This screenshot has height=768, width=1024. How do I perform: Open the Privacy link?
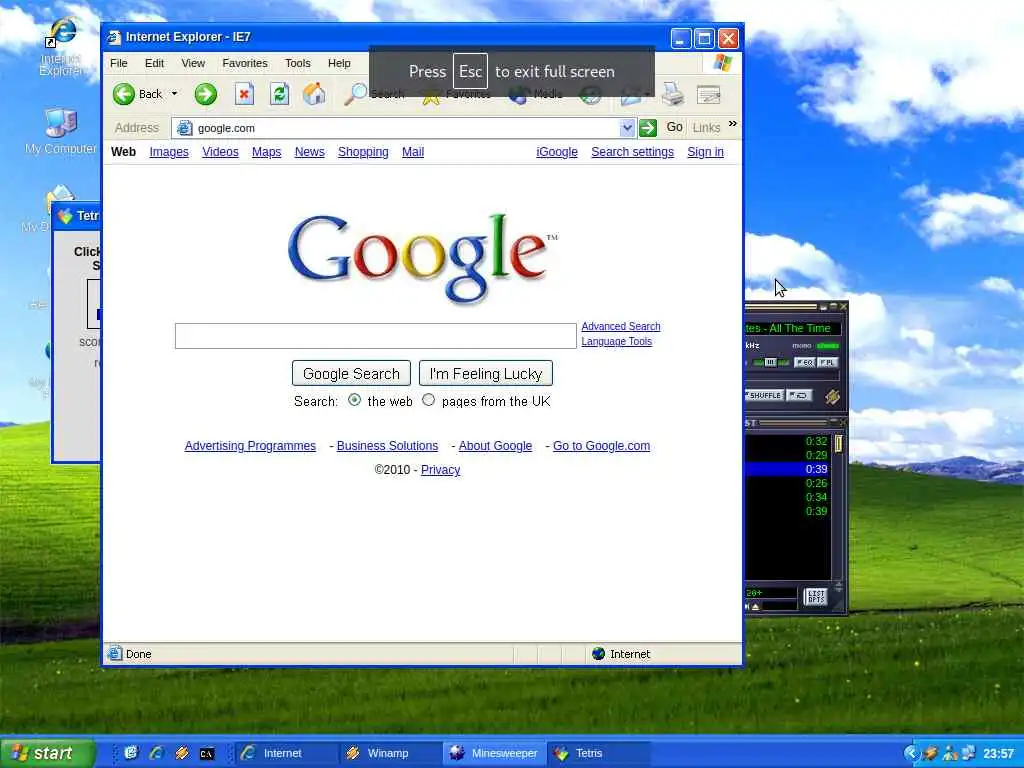tap(441, 470)
